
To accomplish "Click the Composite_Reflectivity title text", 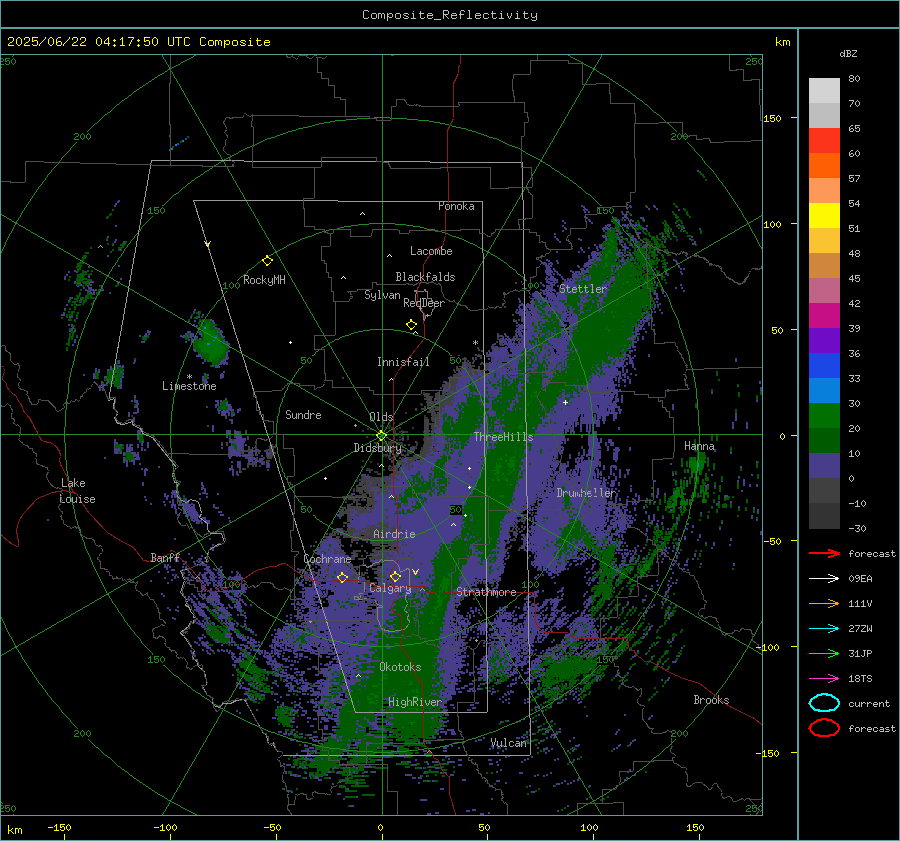I will coord(449,15).
